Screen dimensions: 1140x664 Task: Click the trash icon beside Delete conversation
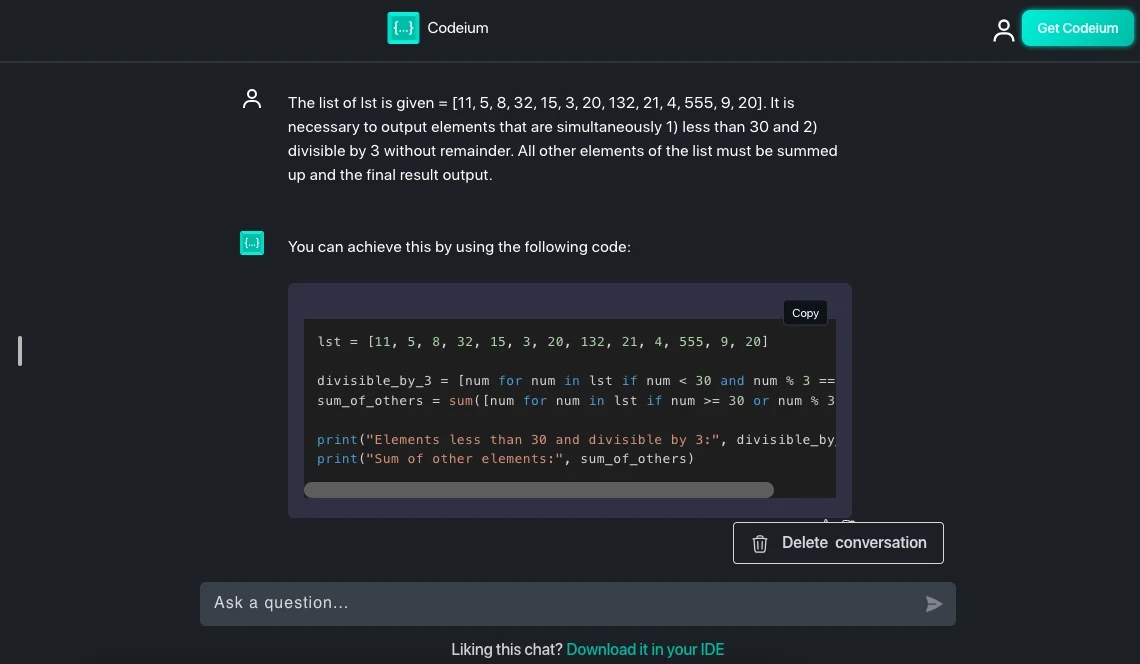(760, 543)
